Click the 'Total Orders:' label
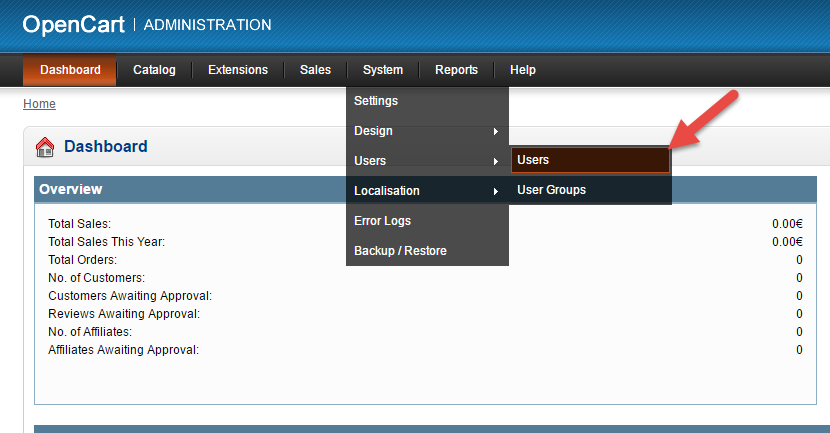This screenshot has width=830, height=433. click(x=83, y=260)
